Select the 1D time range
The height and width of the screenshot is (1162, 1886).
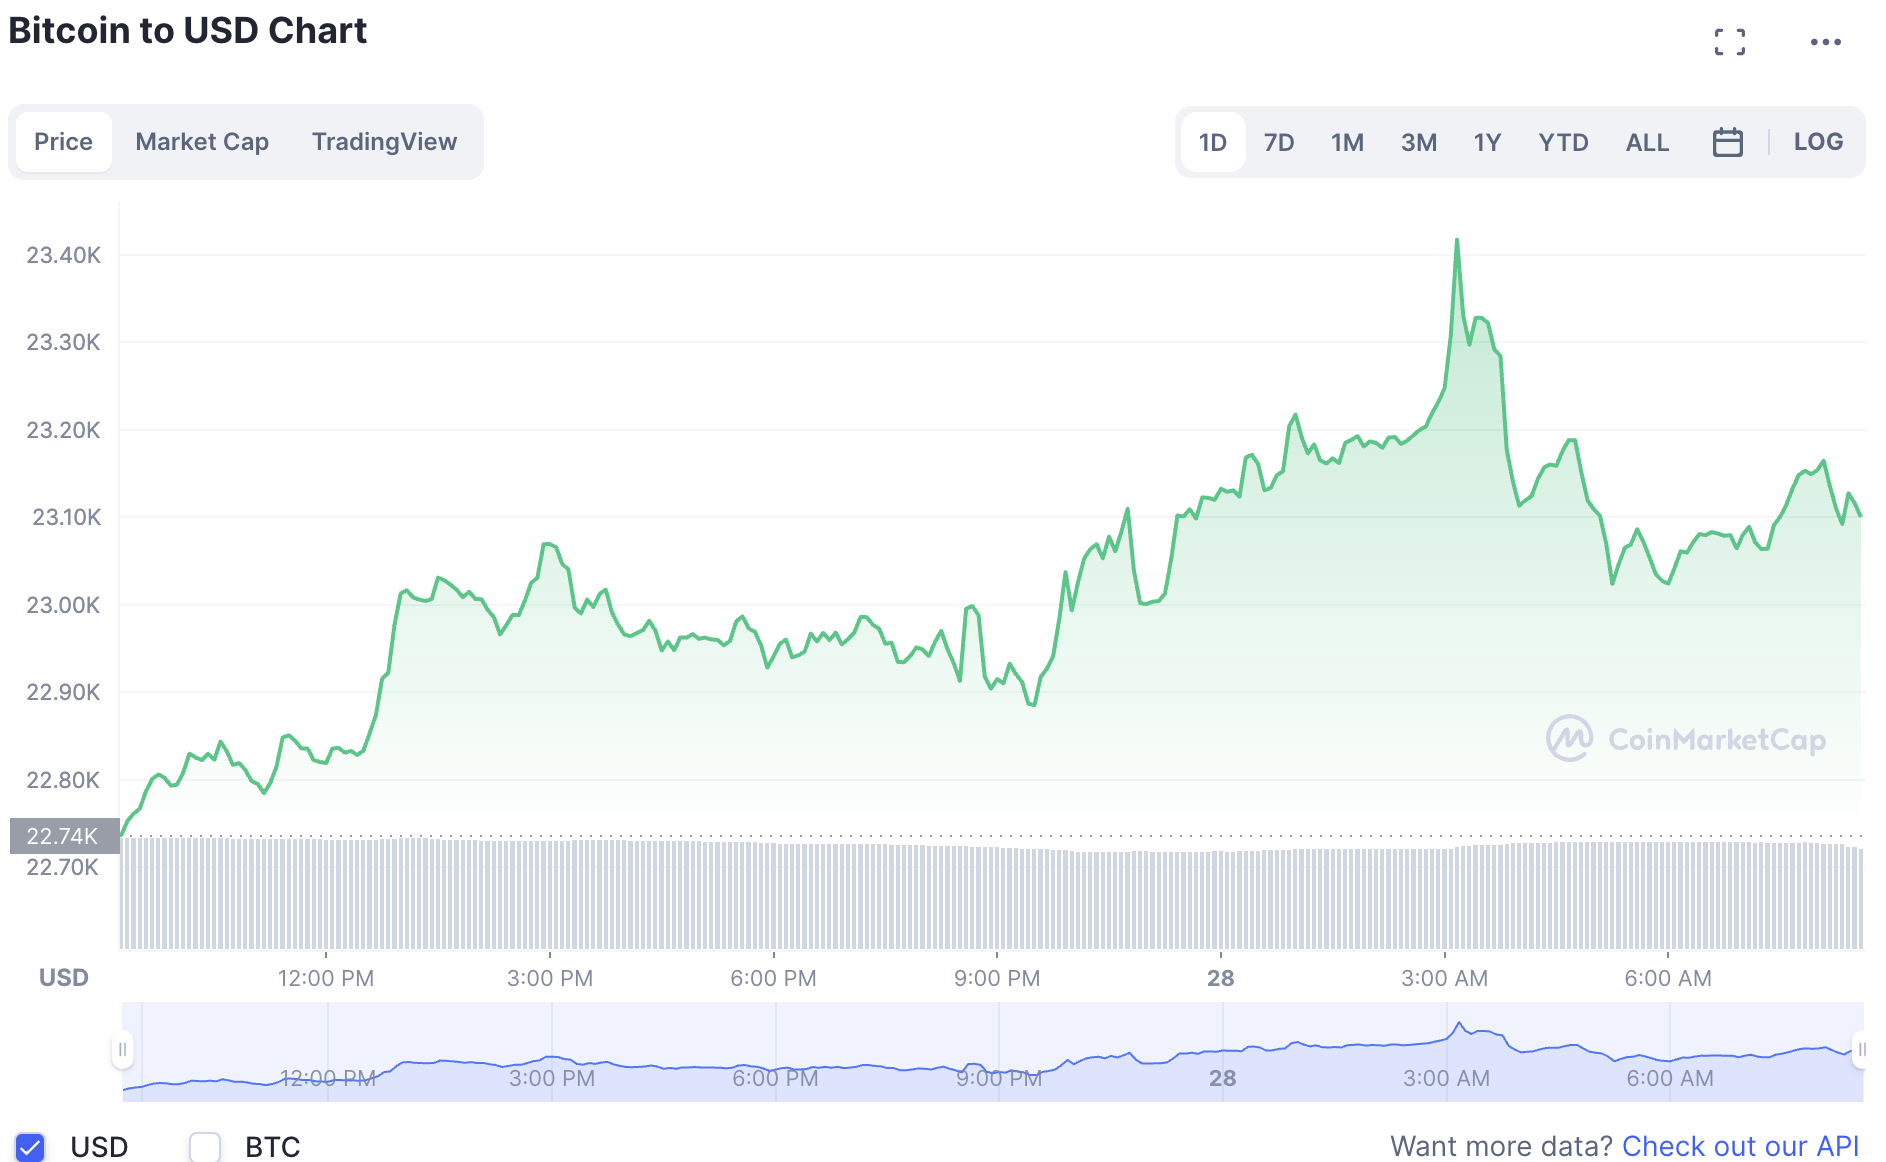(1212, 142)
